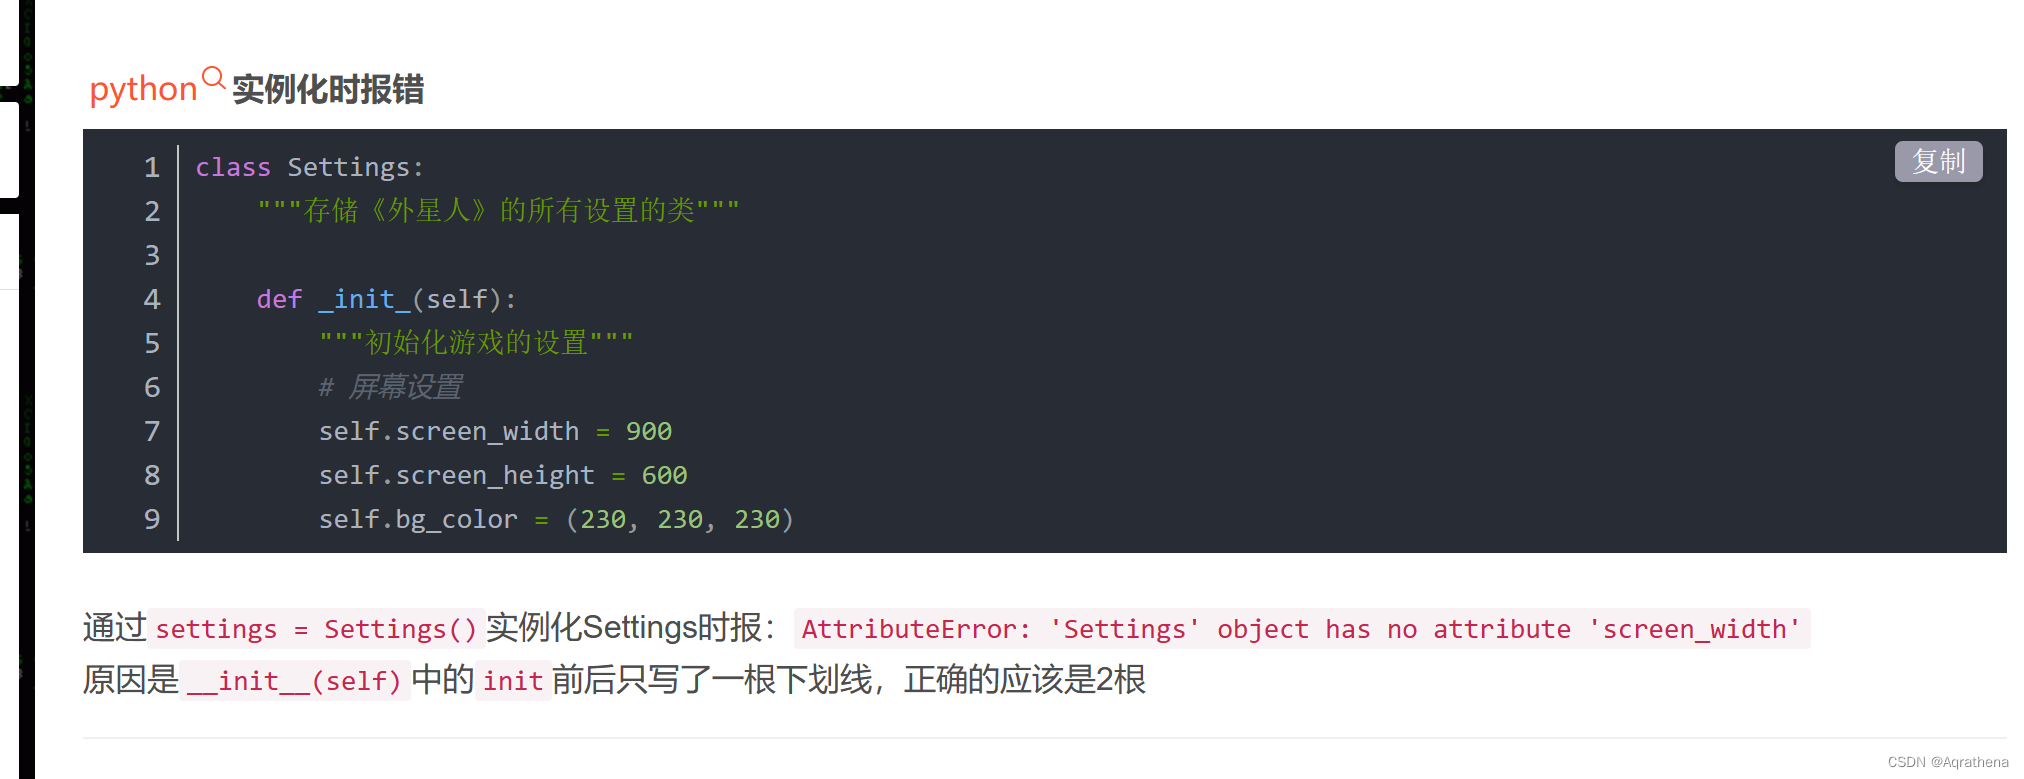Click the inline code snippet init
Screen dimensions: 2024x779
[512, 681]
